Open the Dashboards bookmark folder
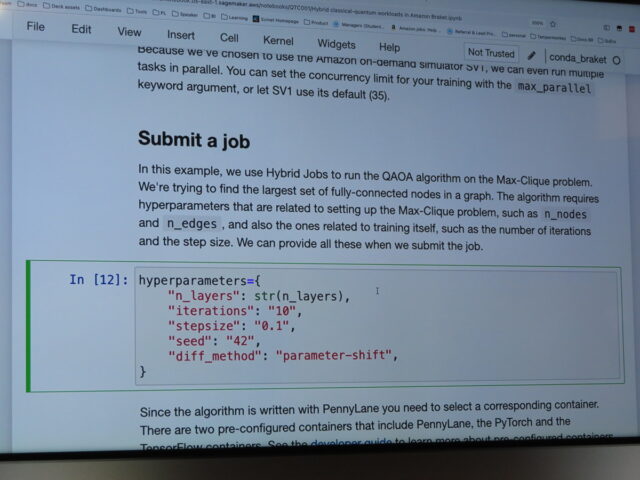This screenshot has width=640, height=480. coord(103,9)
